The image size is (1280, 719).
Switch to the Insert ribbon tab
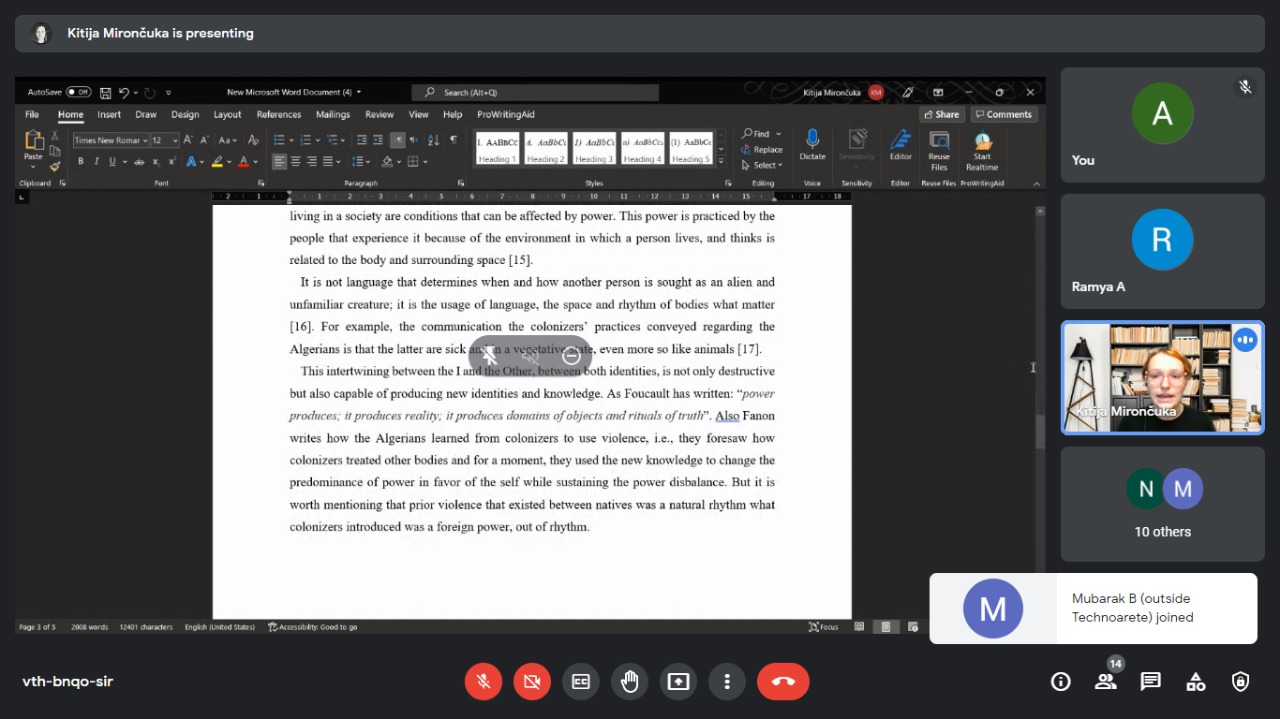(109, 115)
